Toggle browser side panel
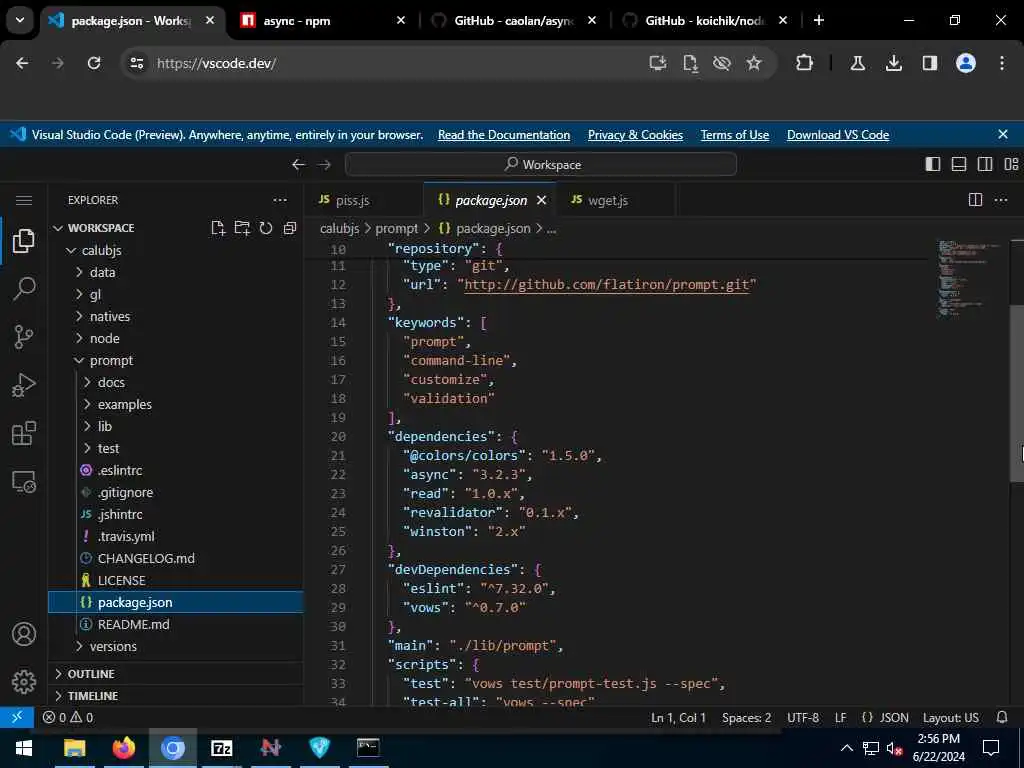Screen dimensions: 1024x768 [929, 63]
